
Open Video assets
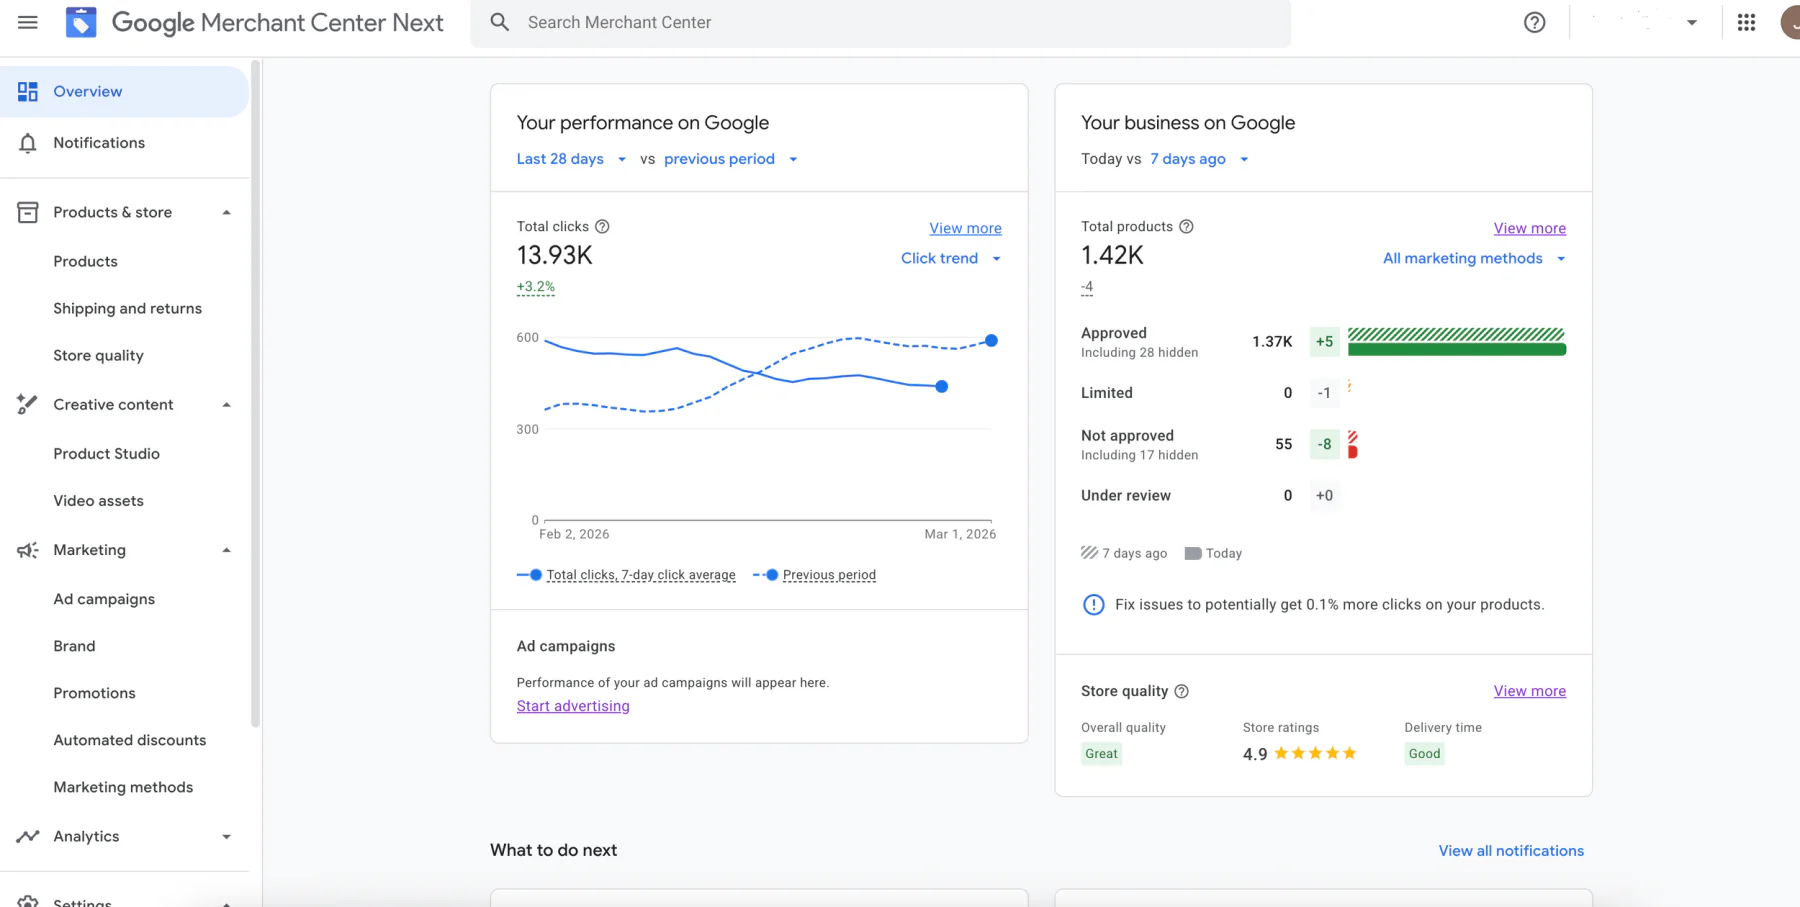(98, 500)
